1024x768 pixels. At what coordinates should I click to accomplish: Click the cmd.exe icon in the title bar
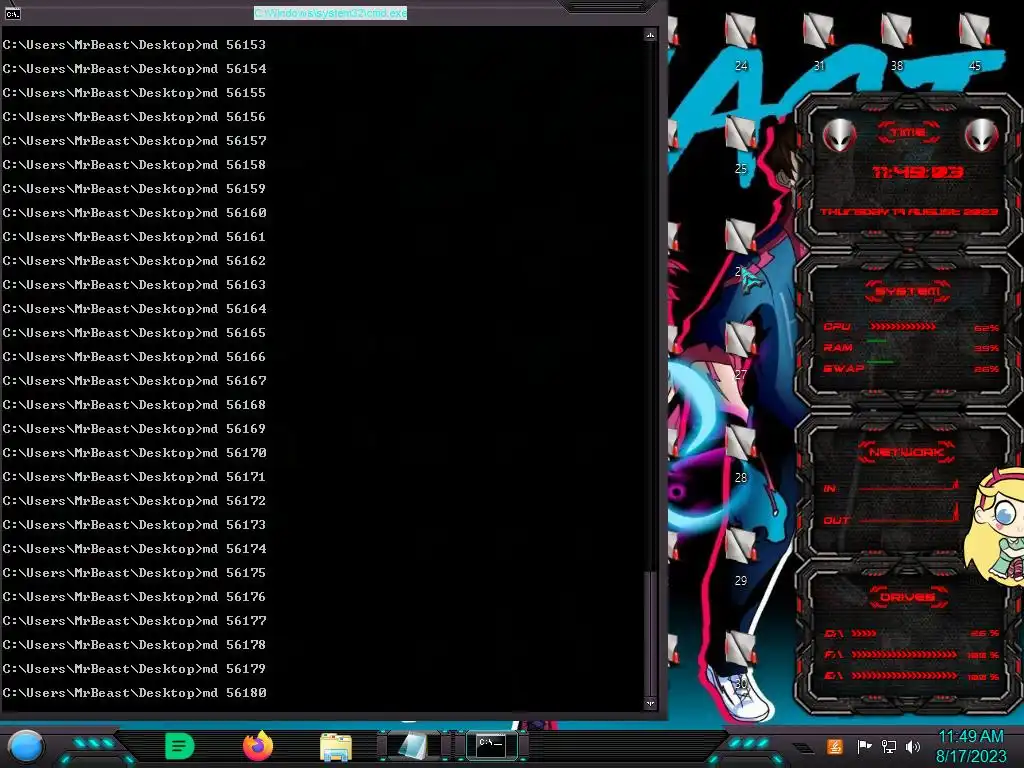coord(12,13)
